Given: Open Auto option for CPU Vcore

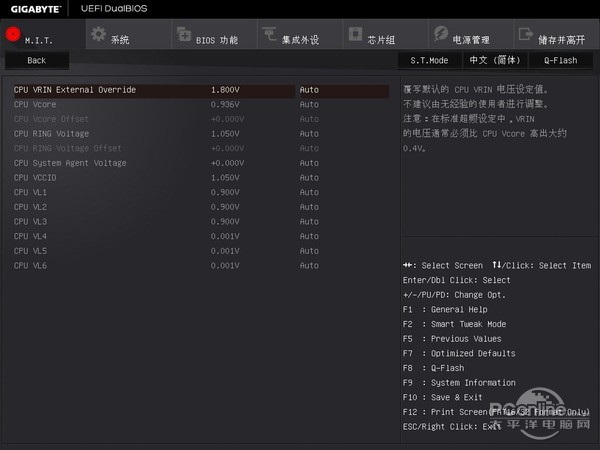Looking at the screenshot, I should tap(309, 104).
